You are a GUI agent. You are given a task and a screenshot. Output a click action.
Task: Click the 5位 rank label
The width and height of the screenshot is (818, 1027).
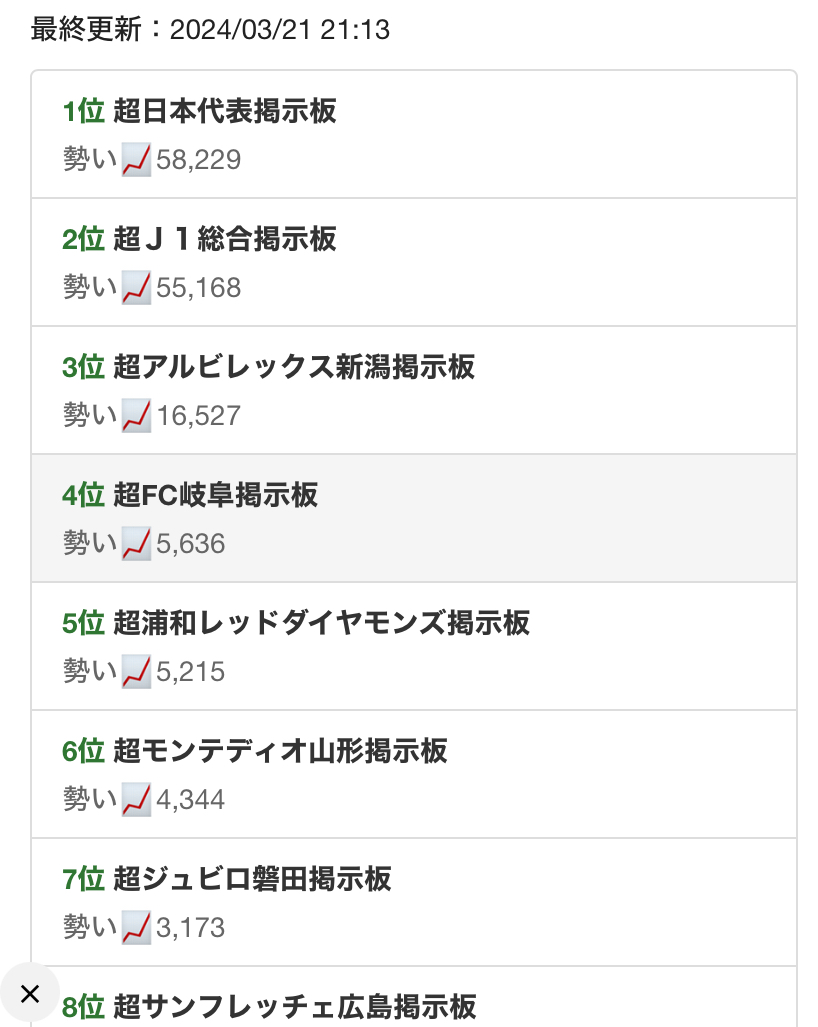pyautogui.click(x=83, y=623)
